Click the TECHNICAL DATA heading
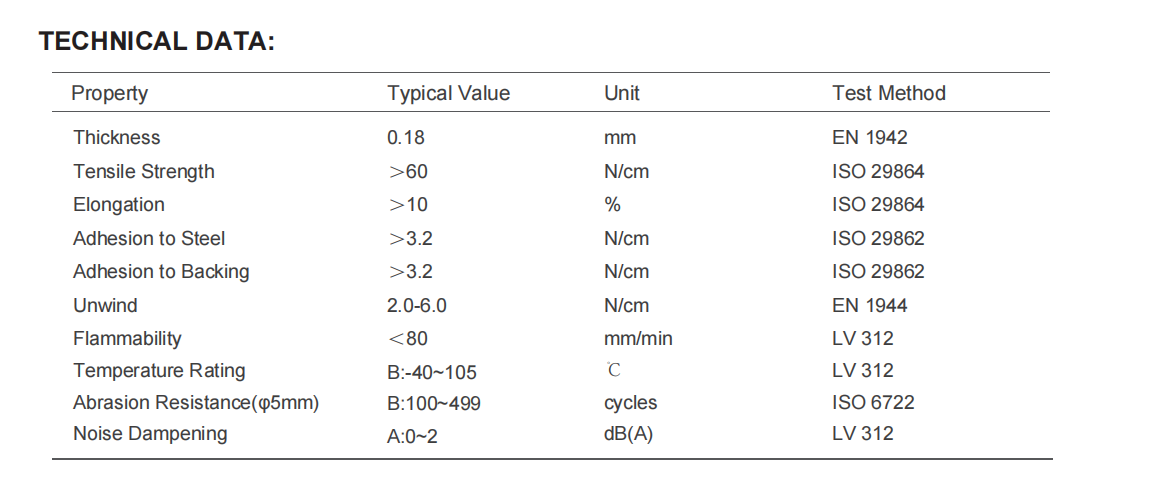Screen dimensions: 1164x483 pyautogui.click(x=156, y=42)
